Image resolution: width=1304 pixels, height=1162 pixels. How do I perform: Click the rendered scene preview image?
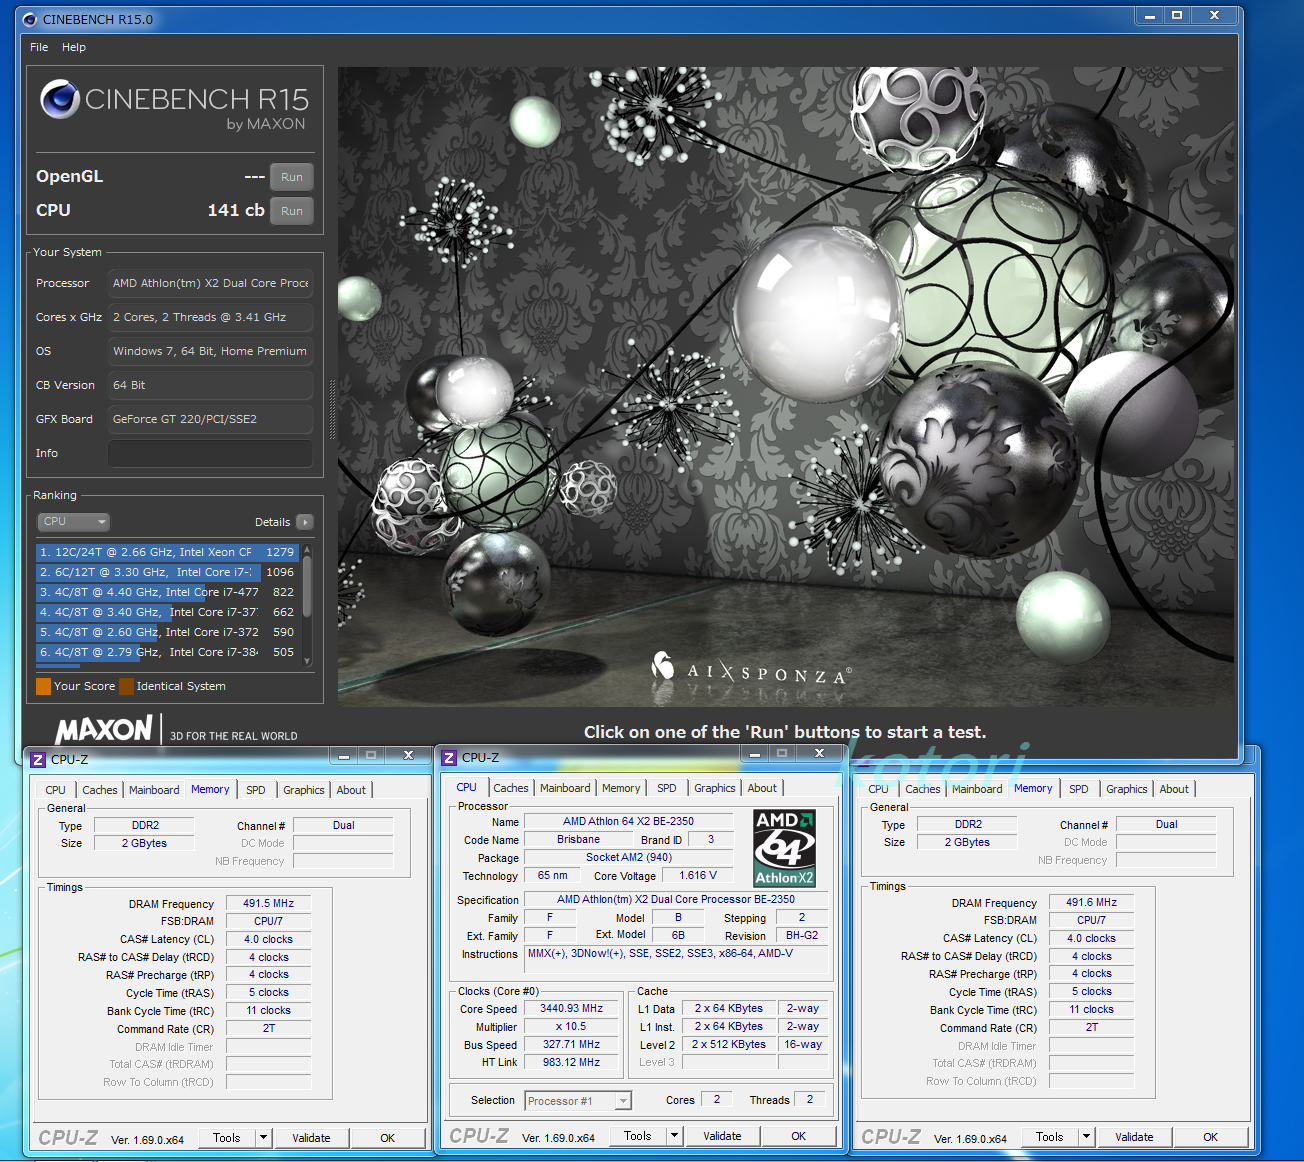point(786,387)
